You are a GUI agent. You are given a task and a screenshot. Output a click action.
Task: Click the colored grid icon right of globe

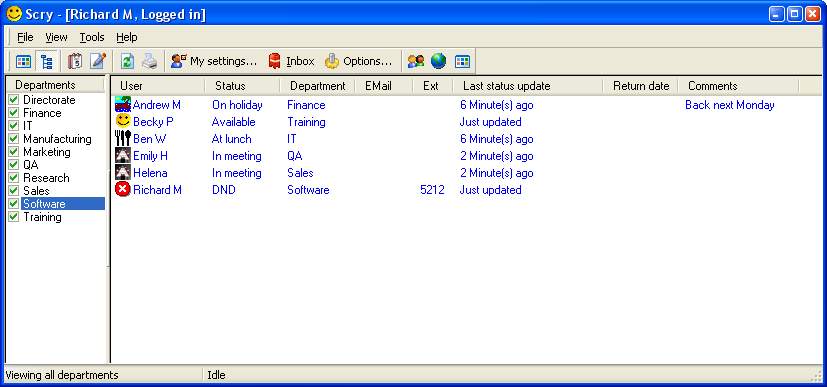(462, 61)
